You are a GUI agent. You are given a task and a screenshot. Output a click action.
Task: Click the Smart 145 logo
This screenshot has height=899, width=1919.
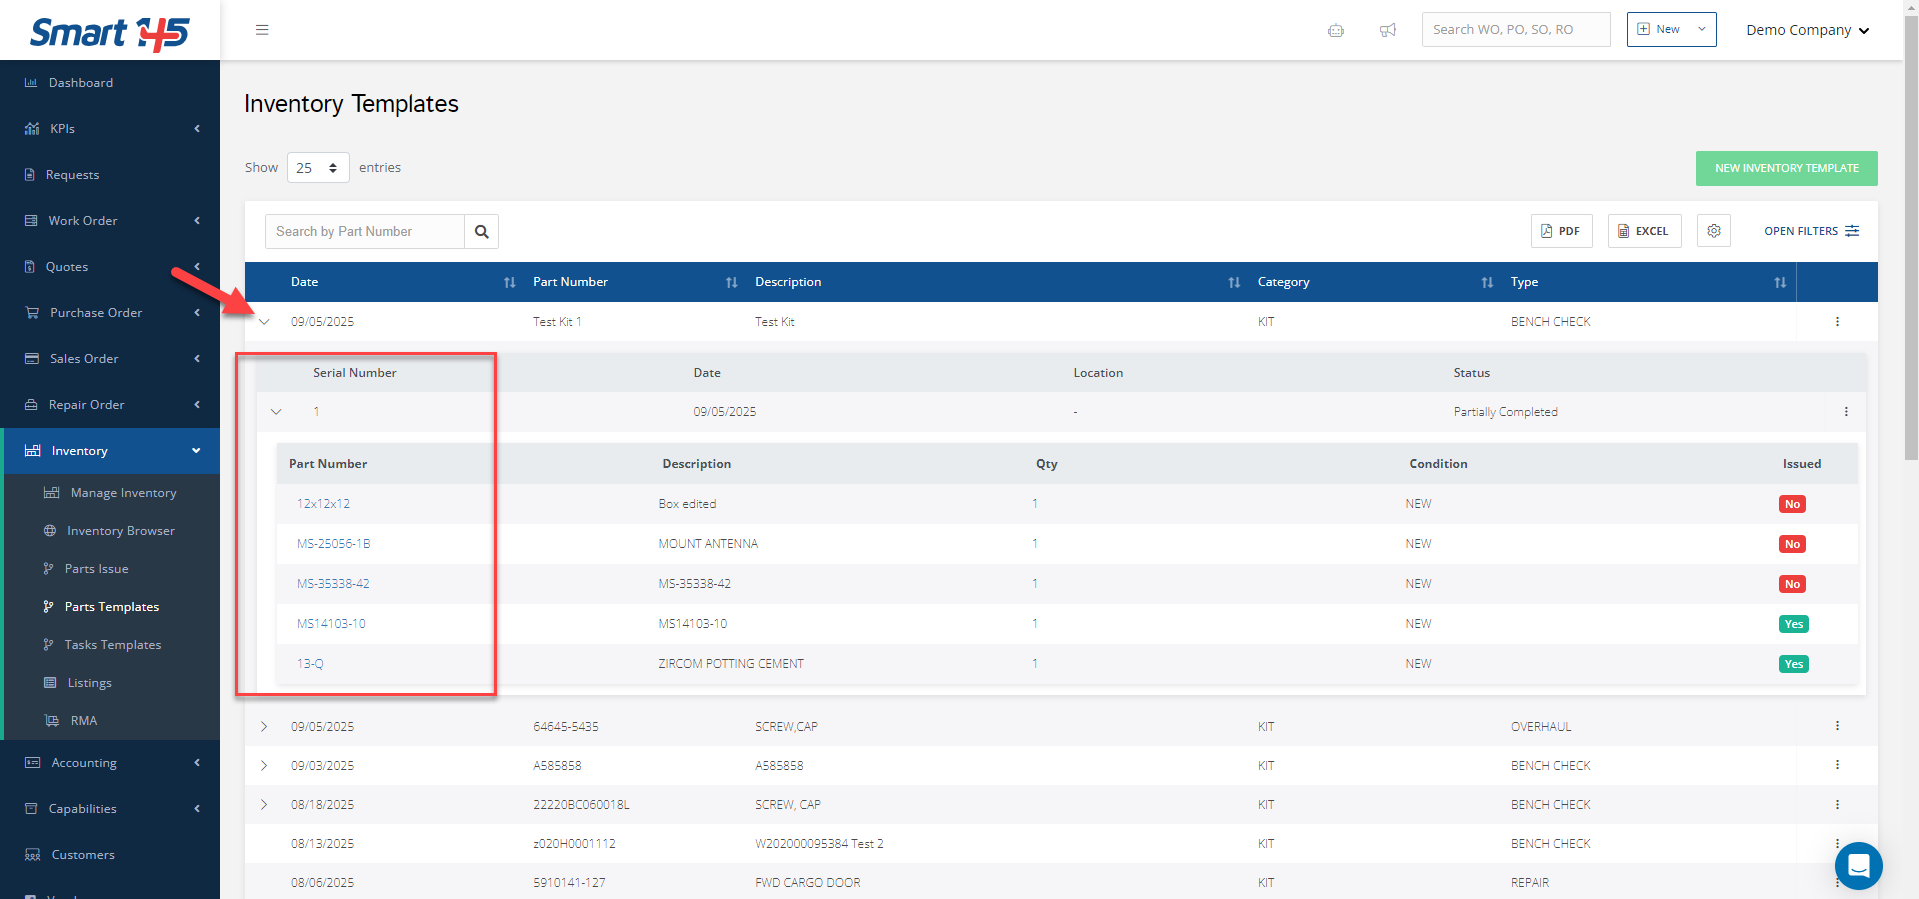point(110,33)
